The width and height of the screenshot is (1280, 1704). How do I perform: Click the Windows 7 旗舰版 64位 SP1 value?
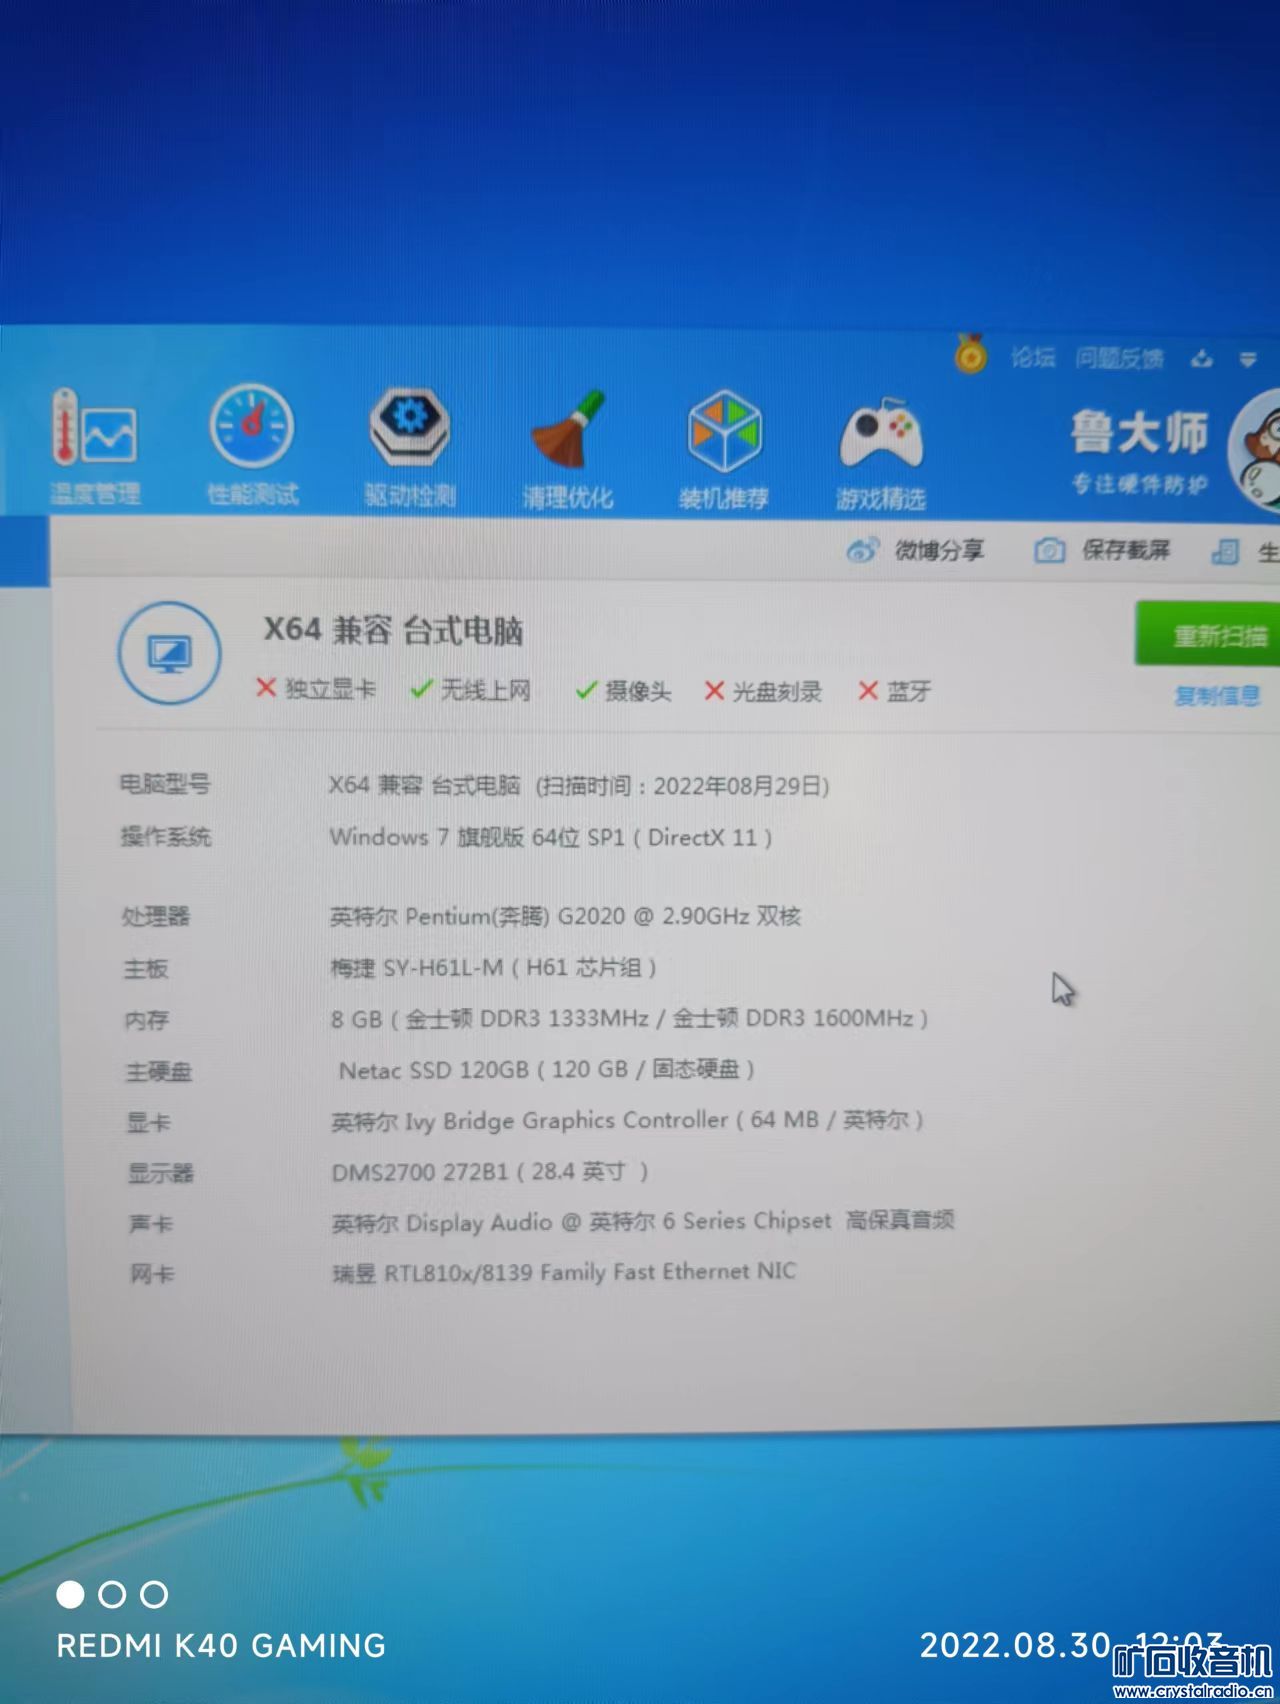[x=550, y=837]
